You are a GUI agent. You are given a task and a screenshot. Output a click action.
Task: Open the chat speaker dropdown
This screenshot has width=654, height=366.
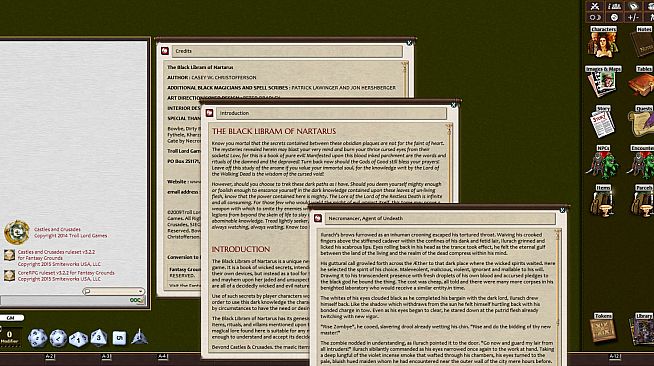(113, 291)
